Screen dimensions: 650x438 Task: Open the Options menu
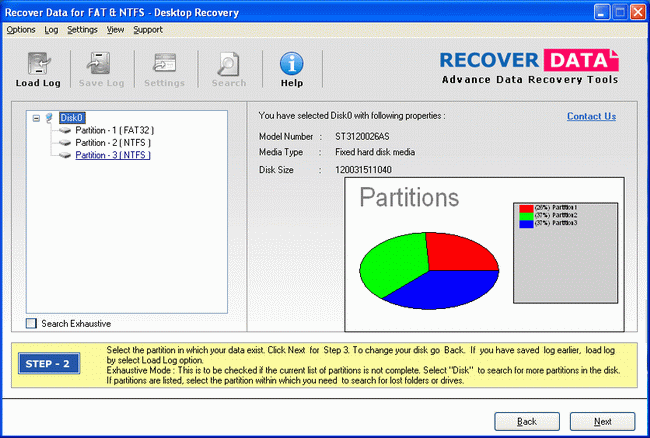pyautogui.click(x=20, y=30)
